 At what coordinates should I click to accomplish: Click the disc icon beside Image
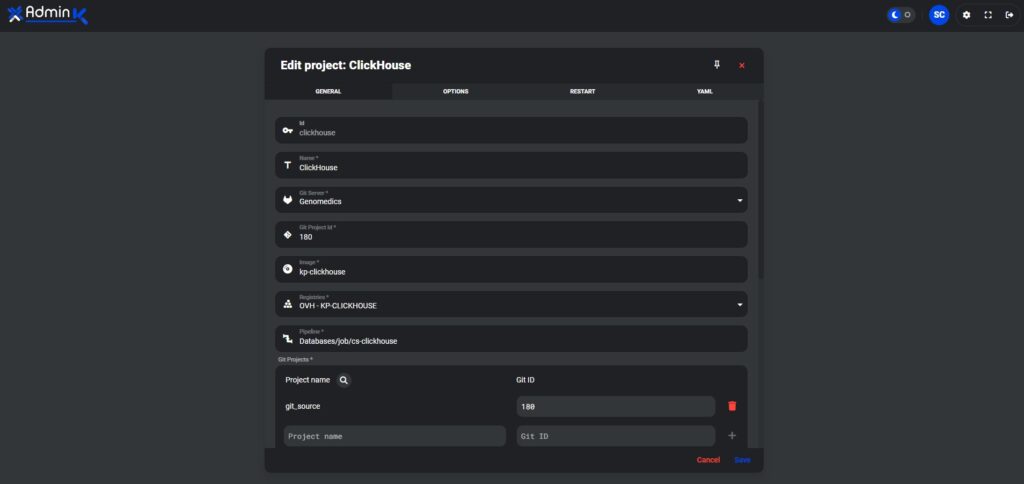(x=287, y=268)
